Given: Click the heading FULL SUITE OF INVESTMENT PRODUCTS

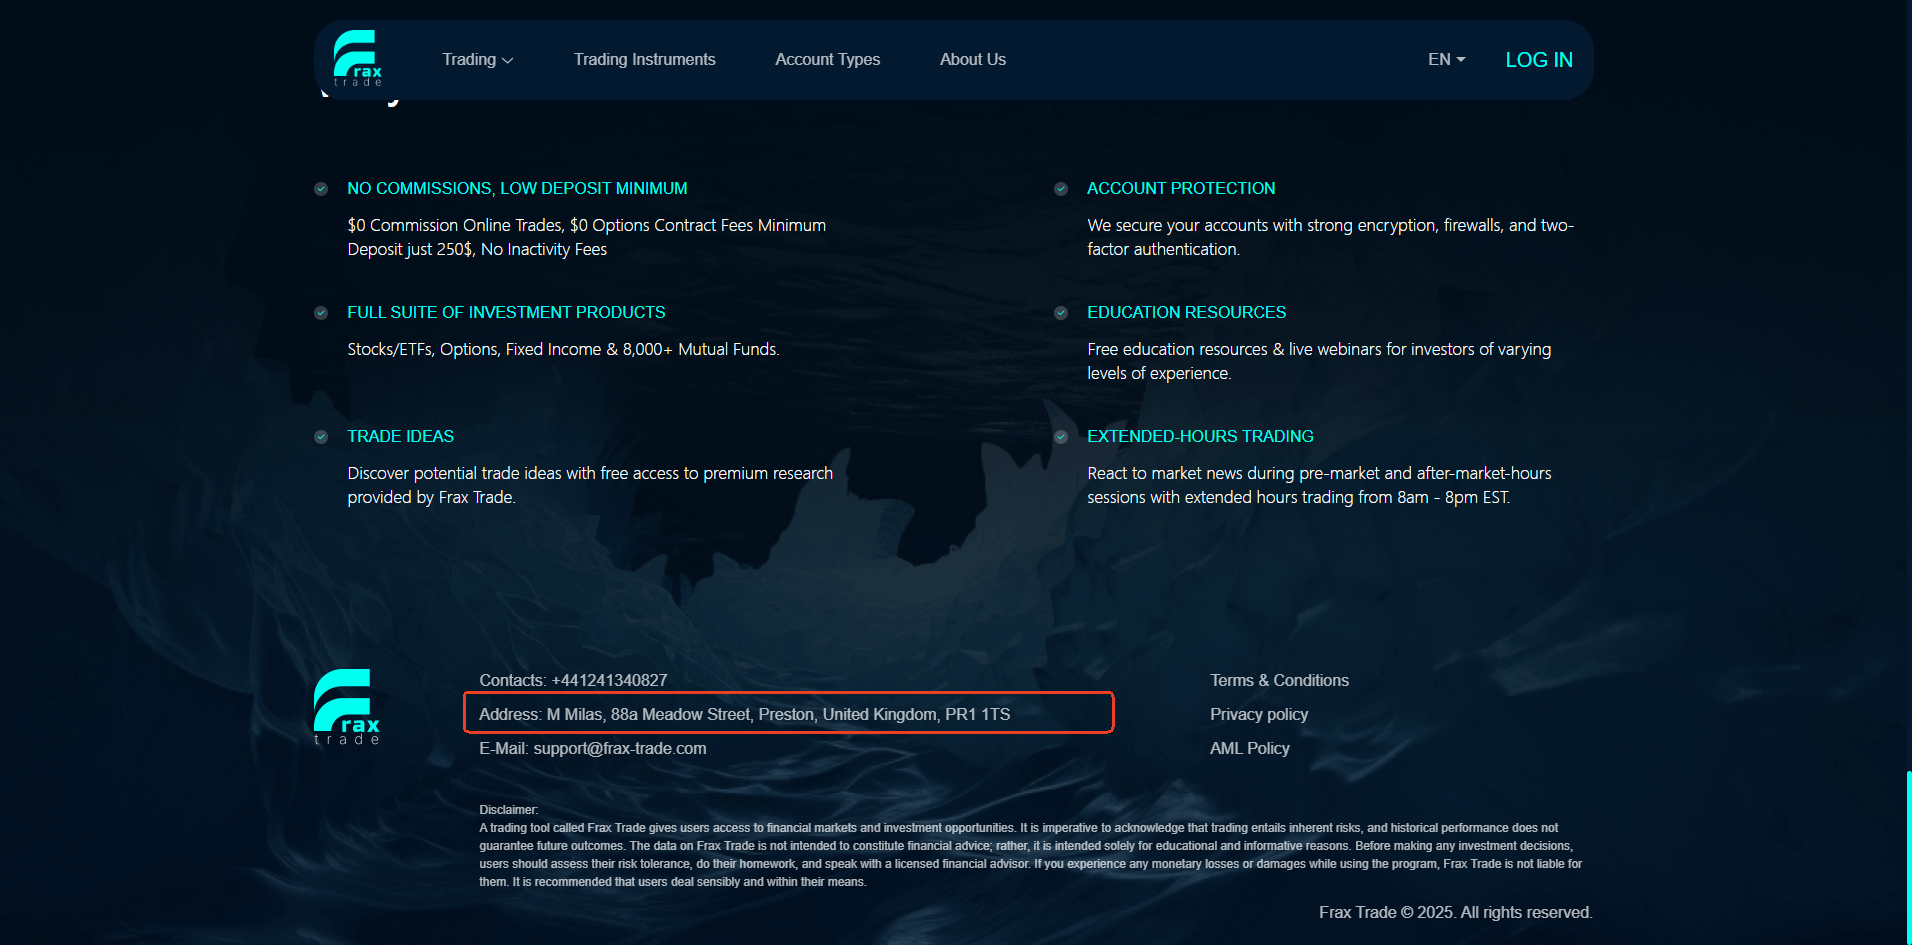Looking at the screenshot, I should click(x=506, y=312).
